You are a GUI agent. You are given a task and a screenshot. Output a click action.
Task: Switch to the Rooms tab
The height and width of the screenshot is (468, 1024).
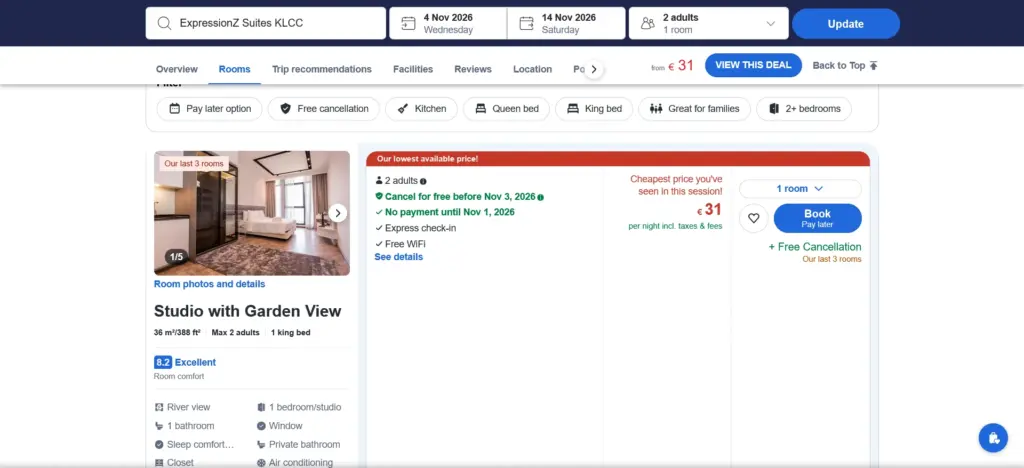point(234,69)
